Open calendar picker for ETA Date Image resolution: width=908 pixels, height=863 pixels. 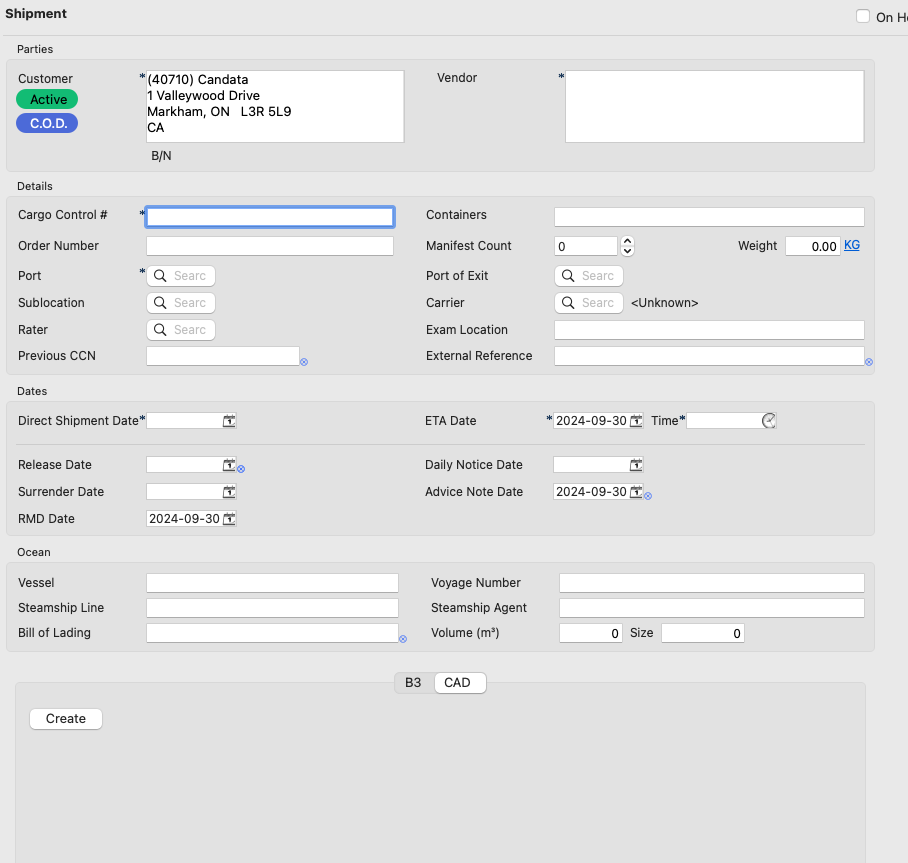[636, 421]
